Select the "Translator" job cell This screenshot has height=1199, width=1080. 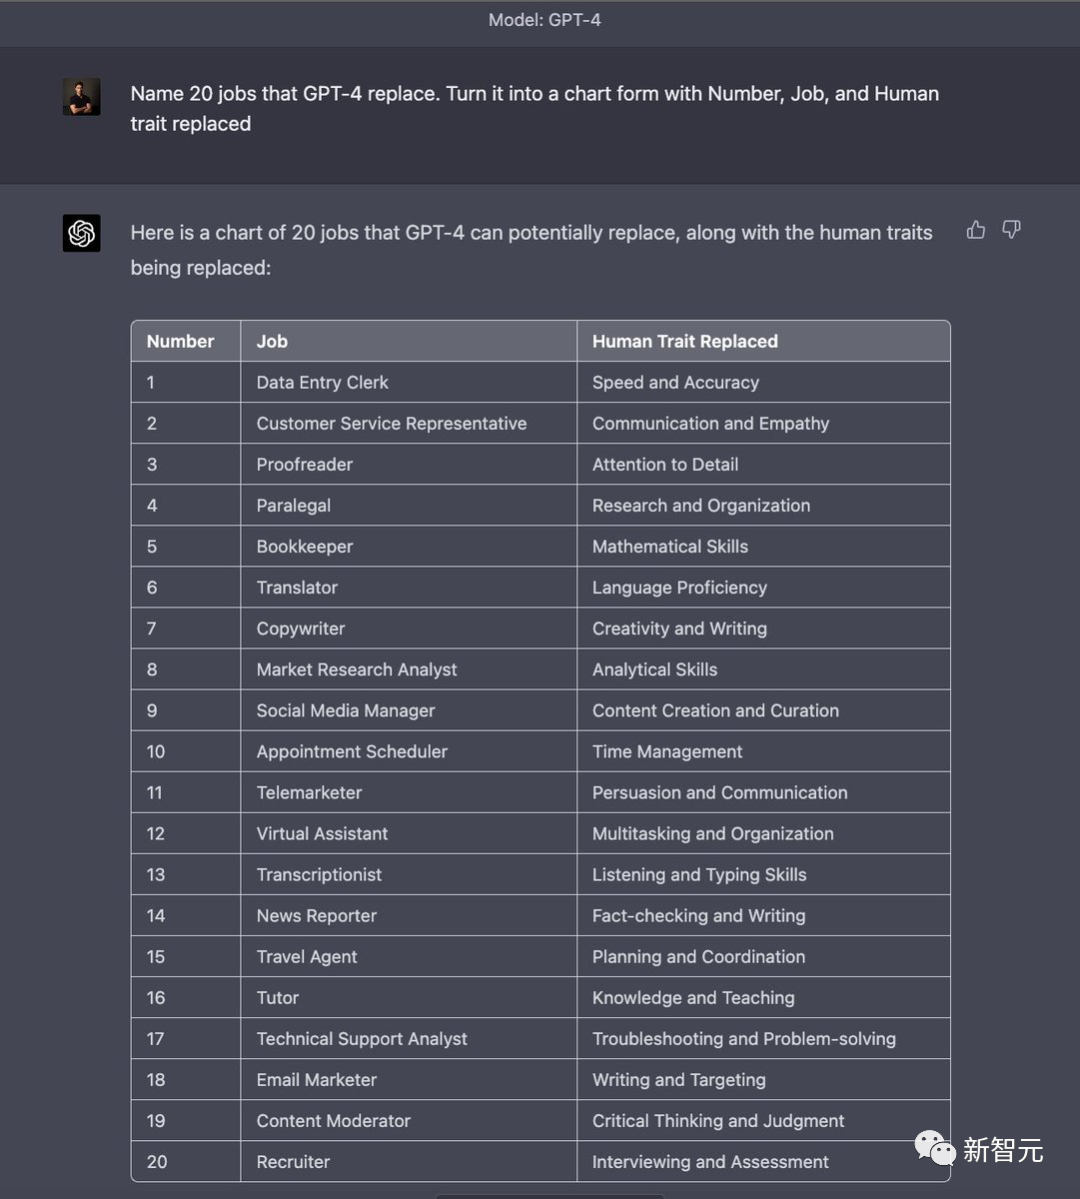pyautogui.click(x=297, y=587)
